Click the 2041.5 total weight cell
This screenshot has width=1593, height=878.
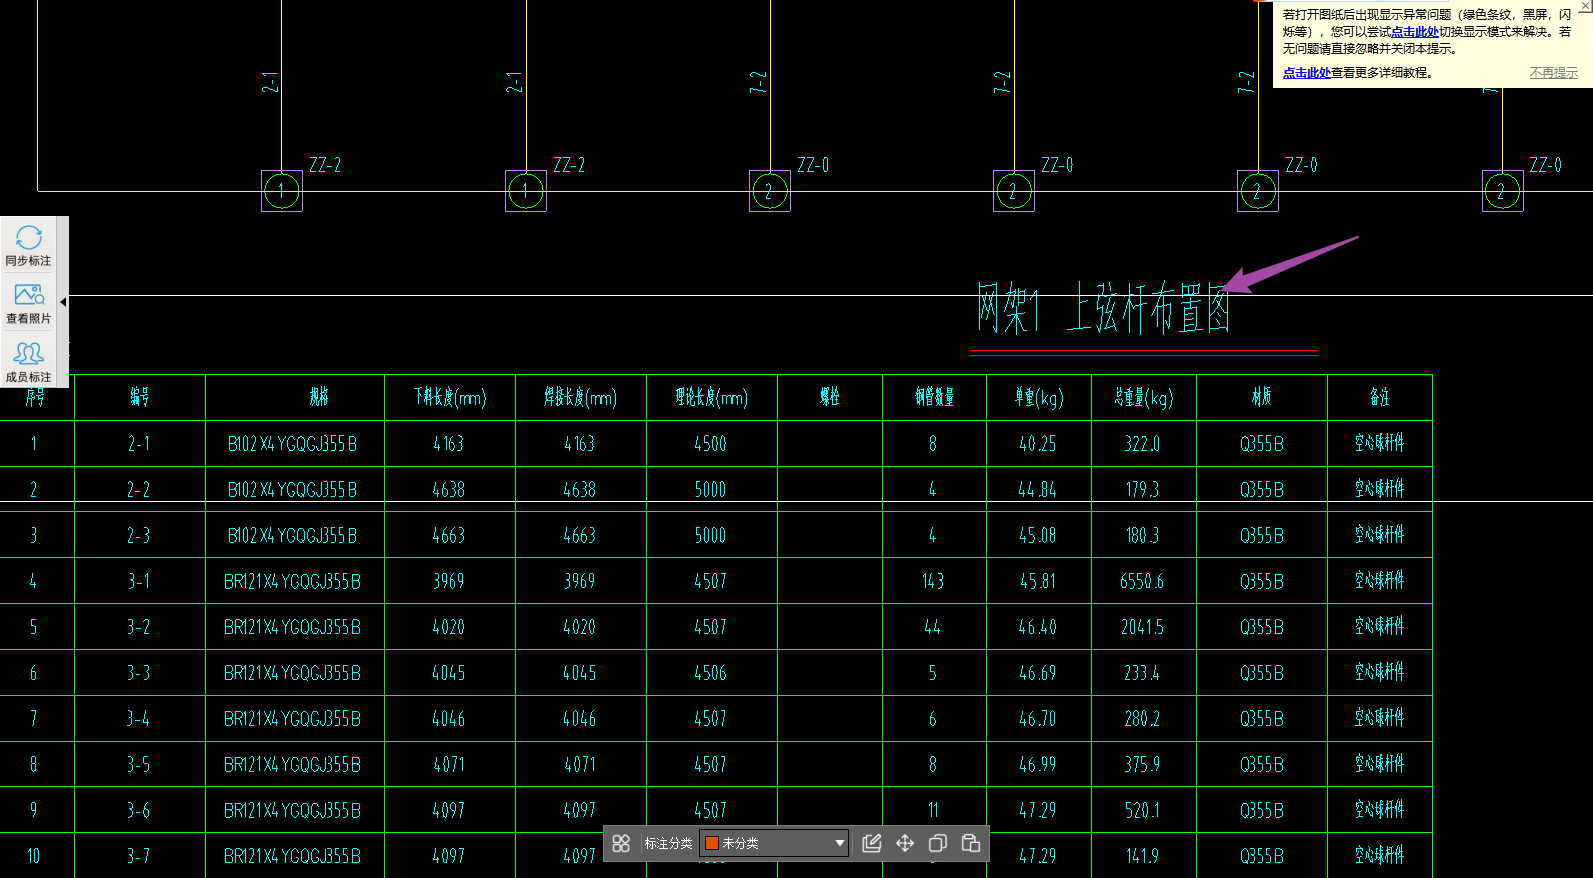(x=1142, y=627)
